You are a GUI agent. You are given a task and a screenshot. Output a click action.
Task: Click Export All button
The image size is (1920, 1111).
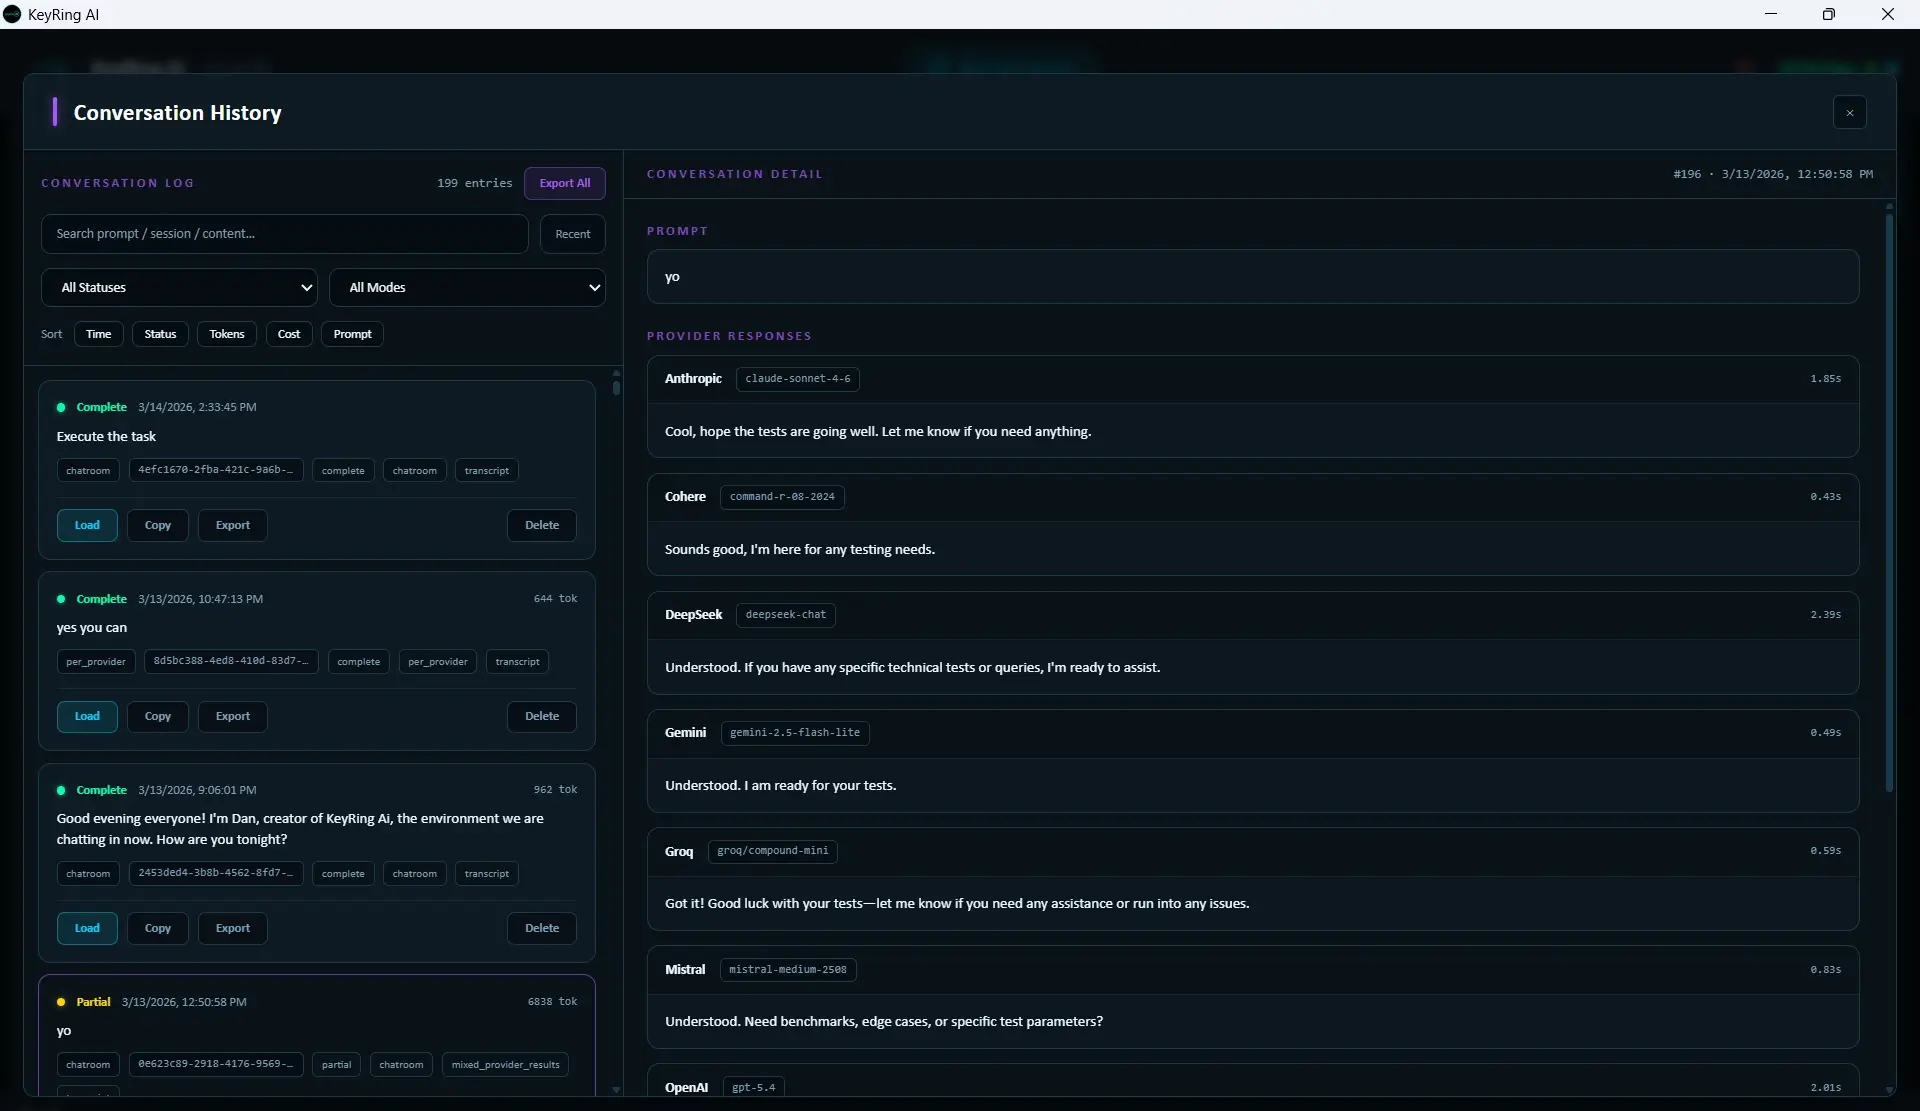pyautogui.click(x=565, y=183)
